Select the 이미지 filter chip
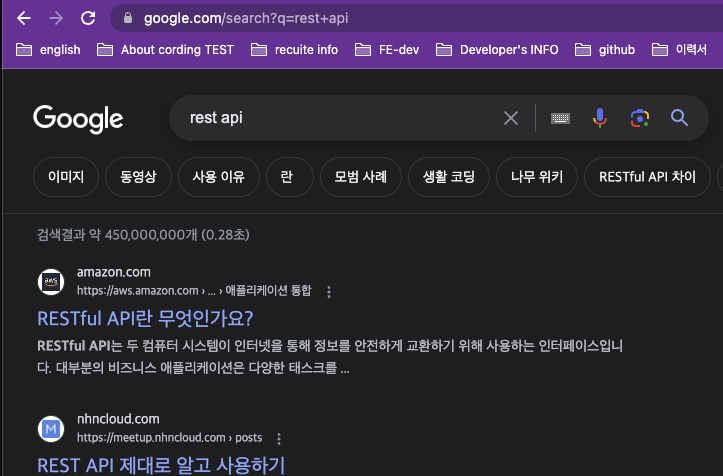723x476 pixels. point(66,177)
